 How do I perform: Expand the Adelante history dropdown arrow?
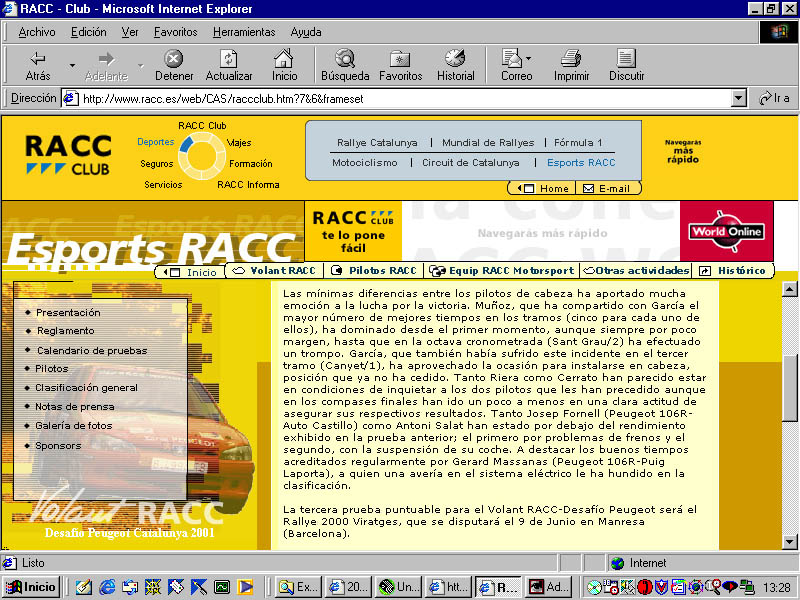pyautogui.click(x=140, y=65)
